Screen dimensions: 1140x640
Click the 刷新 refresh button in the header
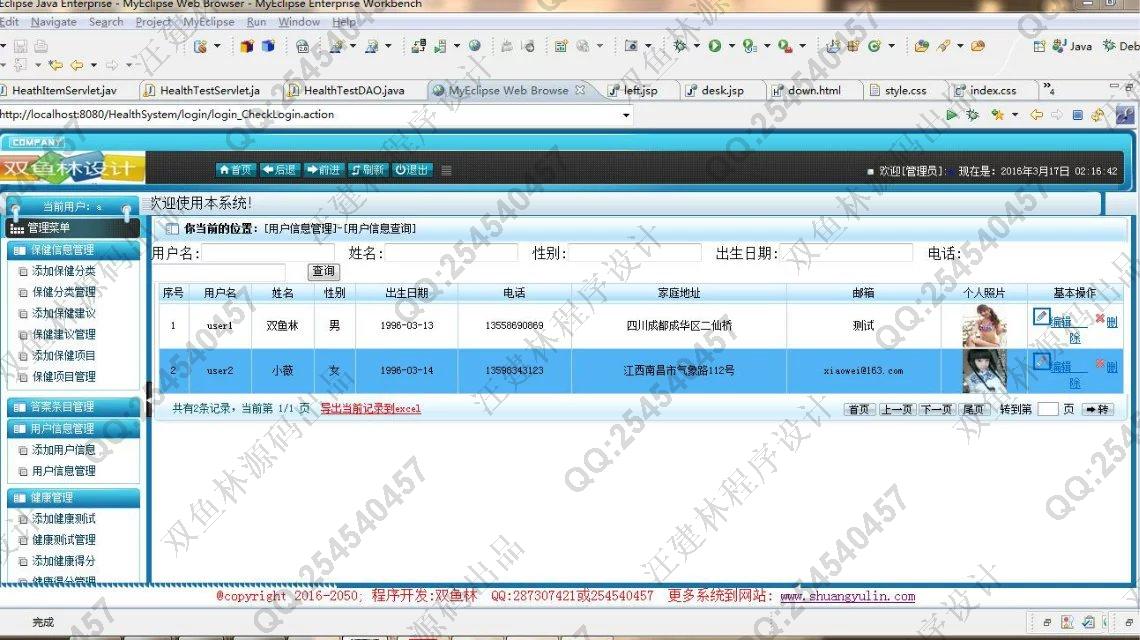click(368, 170)
